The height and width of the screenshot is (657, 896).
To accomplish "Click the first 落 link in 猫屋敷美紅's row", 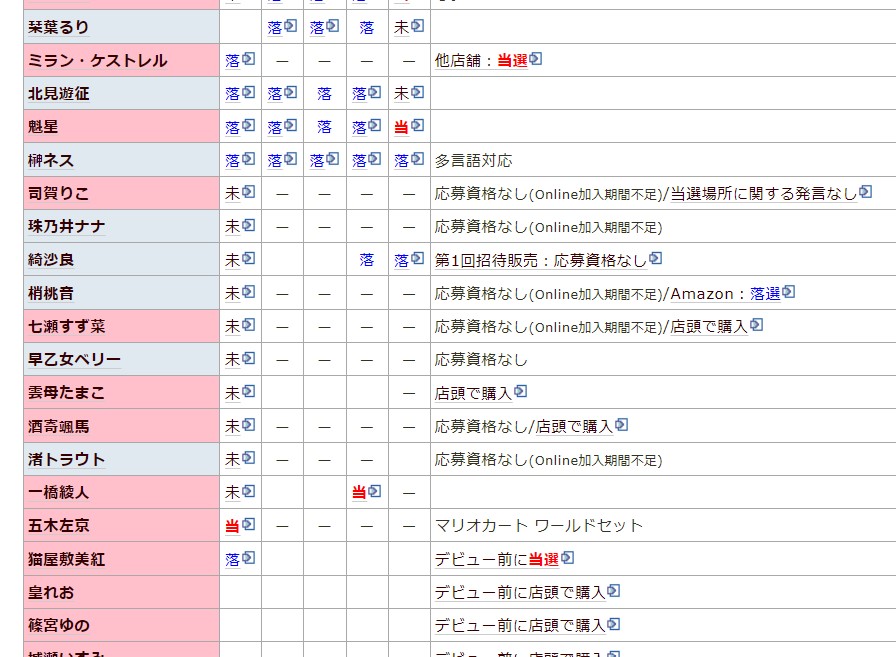I will coord(232,559).
